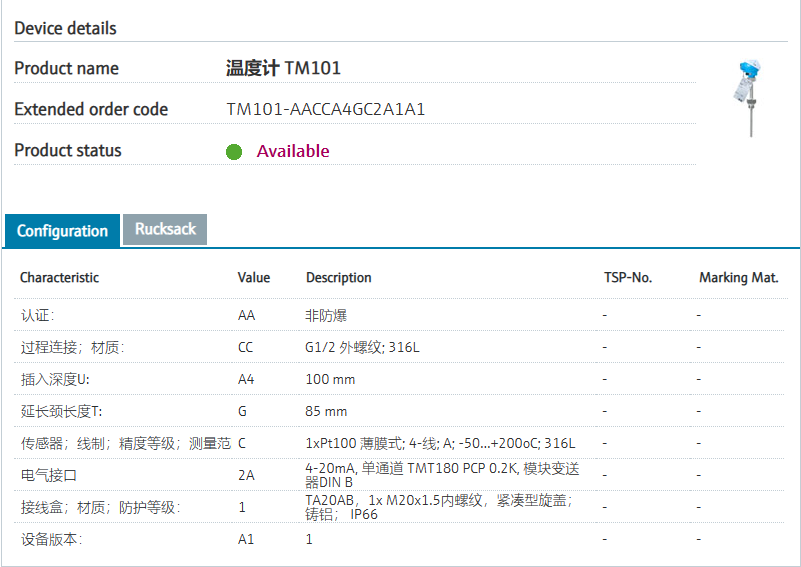Click the TSP-No. column header

coord(628,277)
